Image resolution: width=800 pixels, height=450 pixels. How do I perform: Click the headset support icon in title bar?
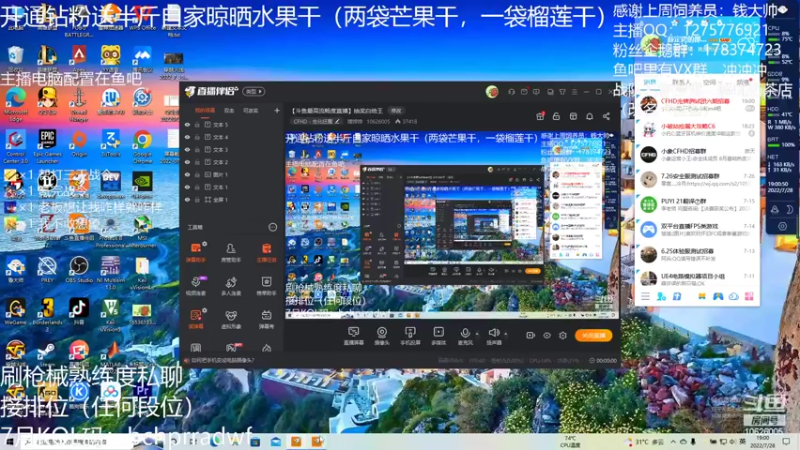coord(511,92)
